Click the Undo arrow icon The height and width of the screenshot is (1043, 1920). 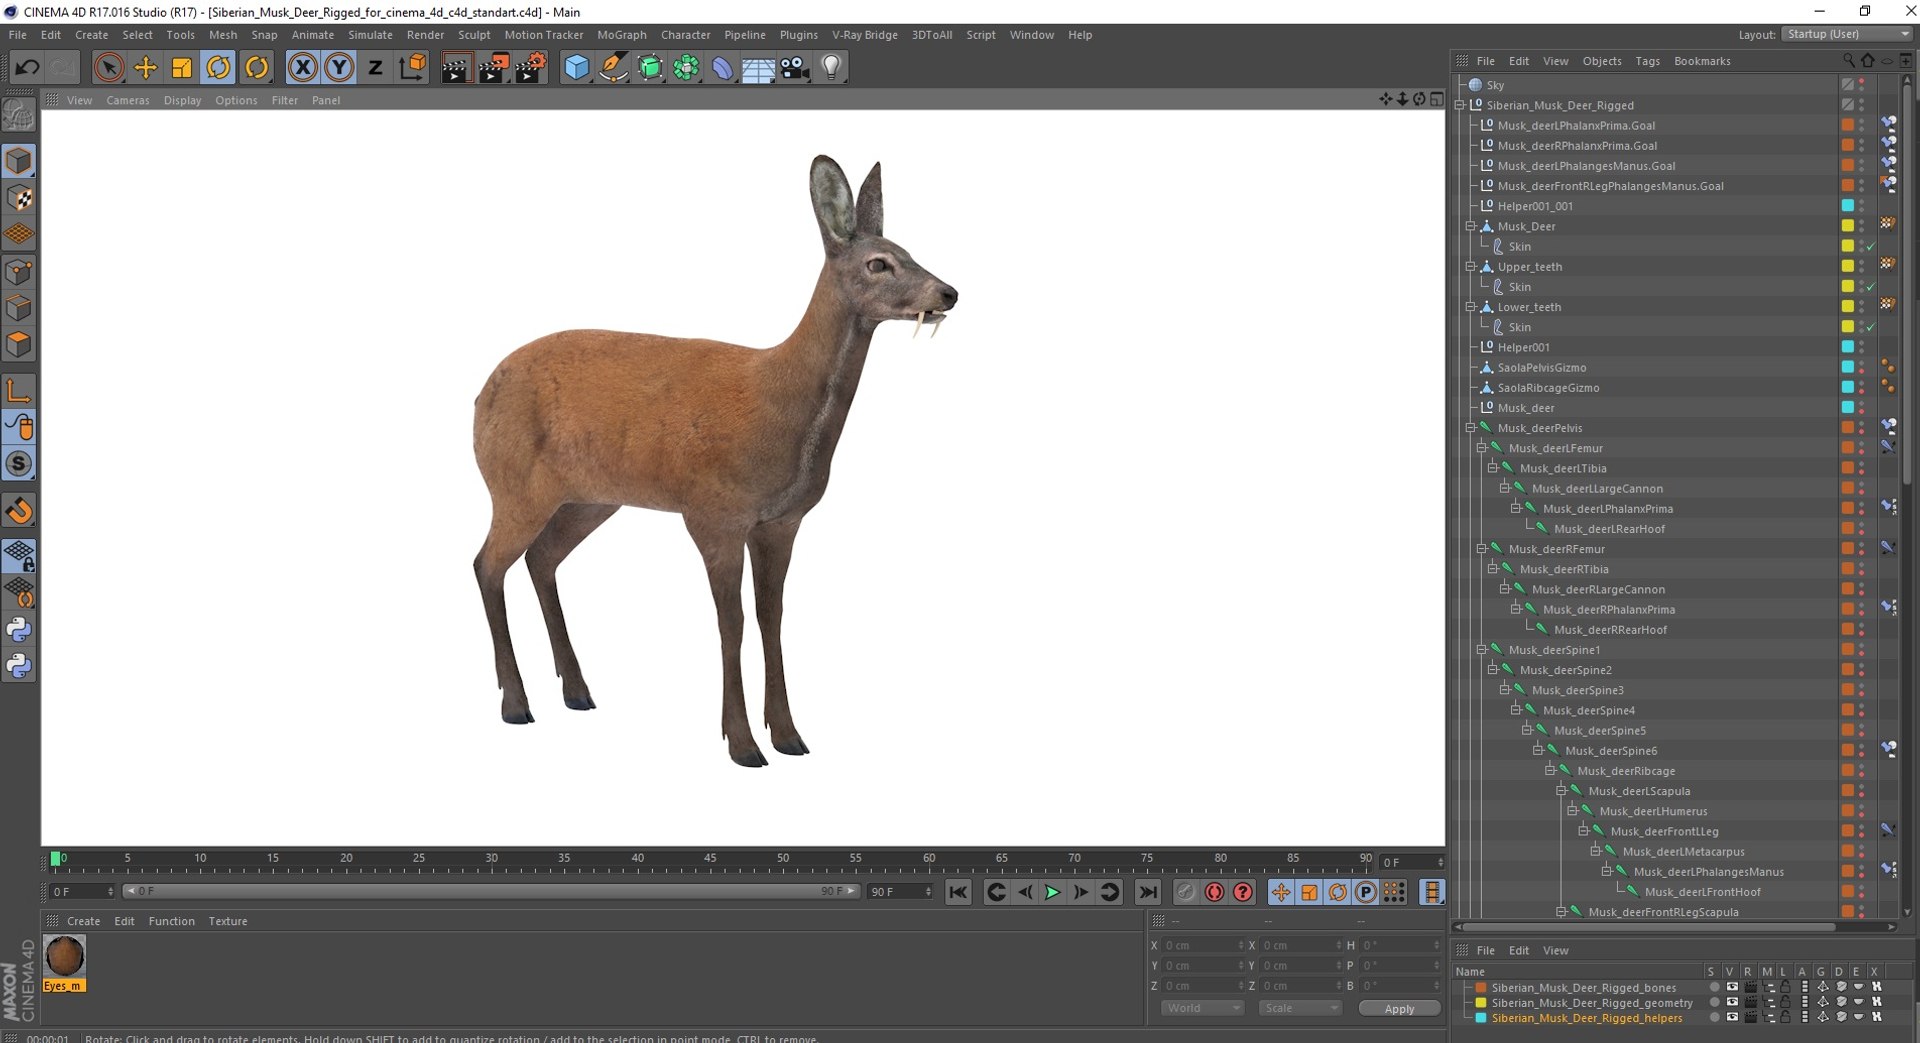(27, 68)
